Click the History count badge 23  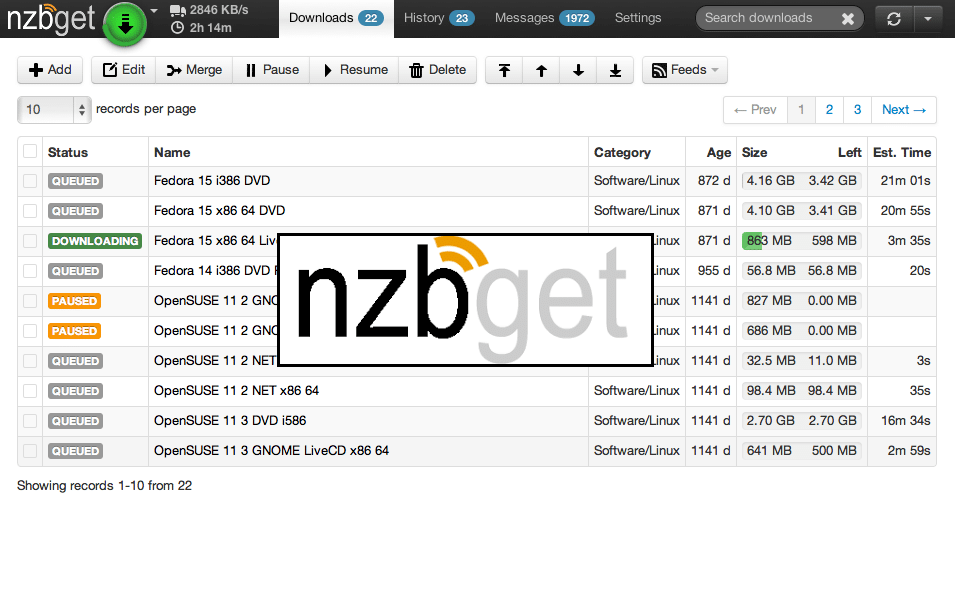coord(462,18)
